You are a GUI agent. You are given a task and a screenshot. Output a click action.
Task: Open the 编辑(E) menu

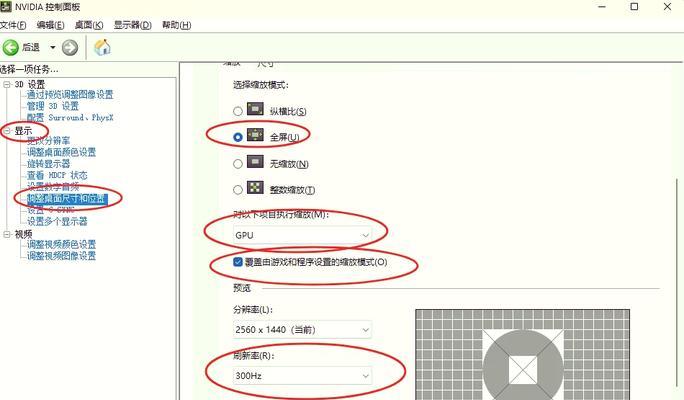point(50,25)
